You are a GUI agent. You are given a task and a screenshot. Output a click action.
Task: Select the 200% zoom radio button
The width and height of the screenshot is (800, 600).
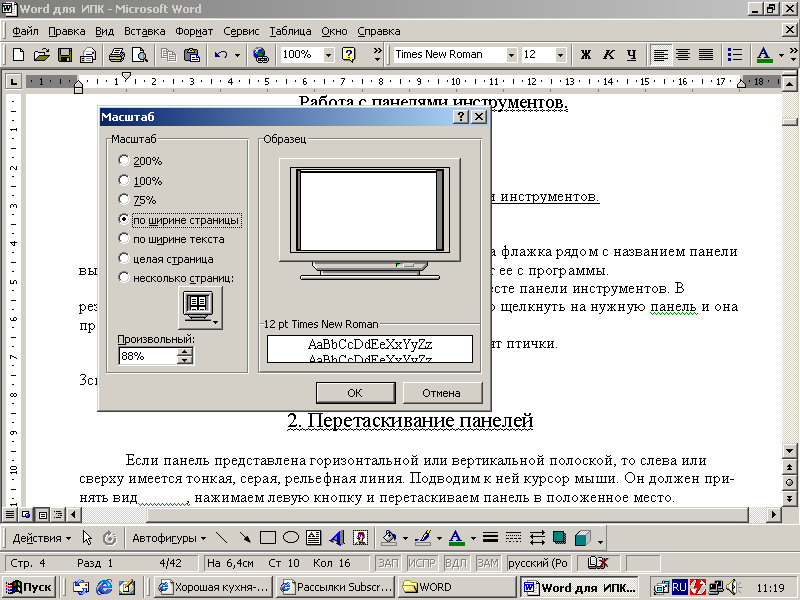click(123, 160)
